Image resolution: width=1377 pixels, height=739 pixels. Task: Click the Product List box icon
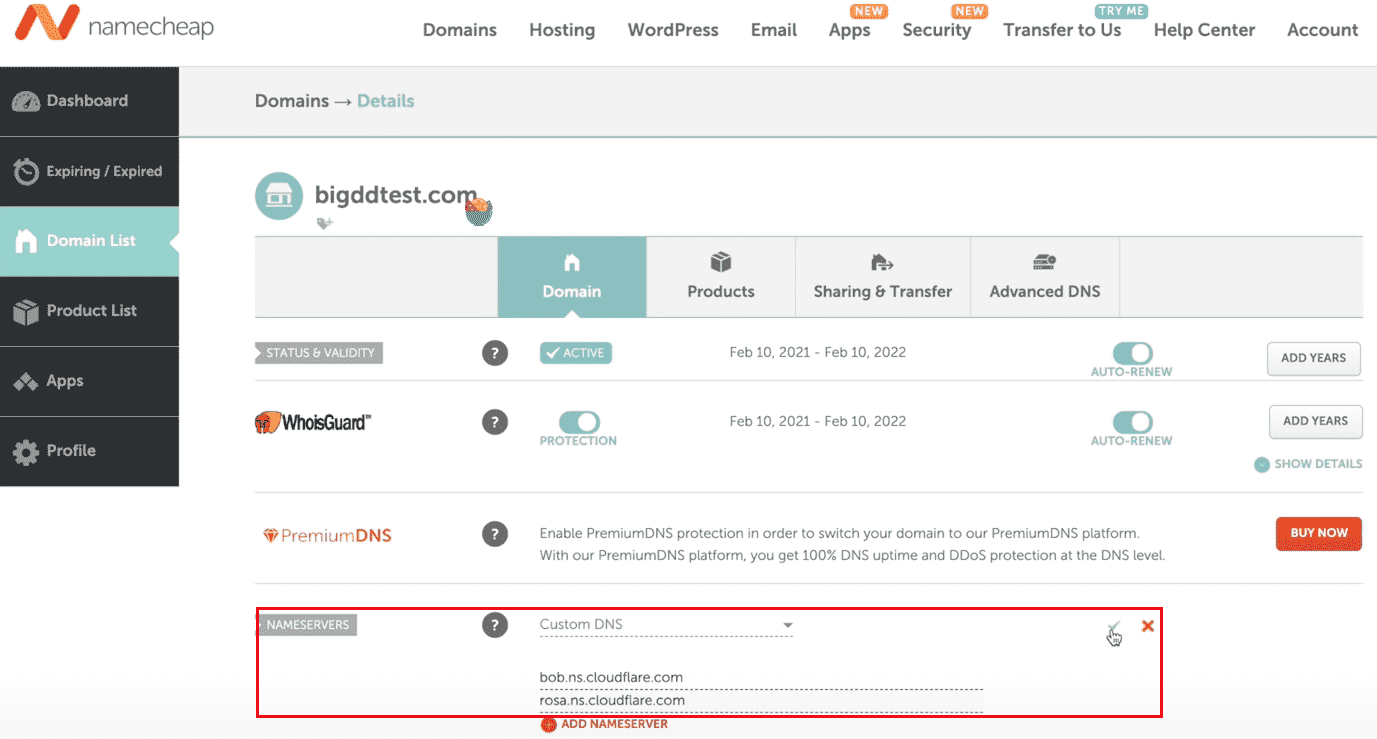(26, 312)
